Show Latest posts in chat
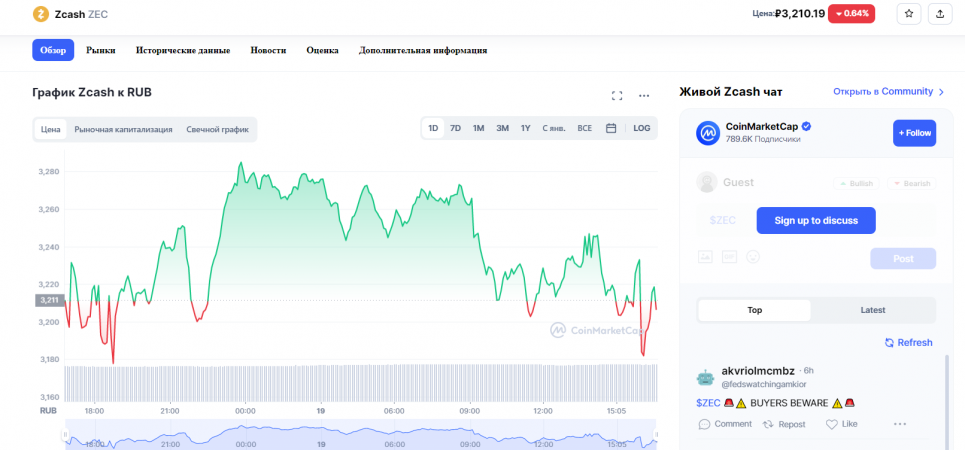The width and height of the screenshot is (965, 450). point(873,310)
